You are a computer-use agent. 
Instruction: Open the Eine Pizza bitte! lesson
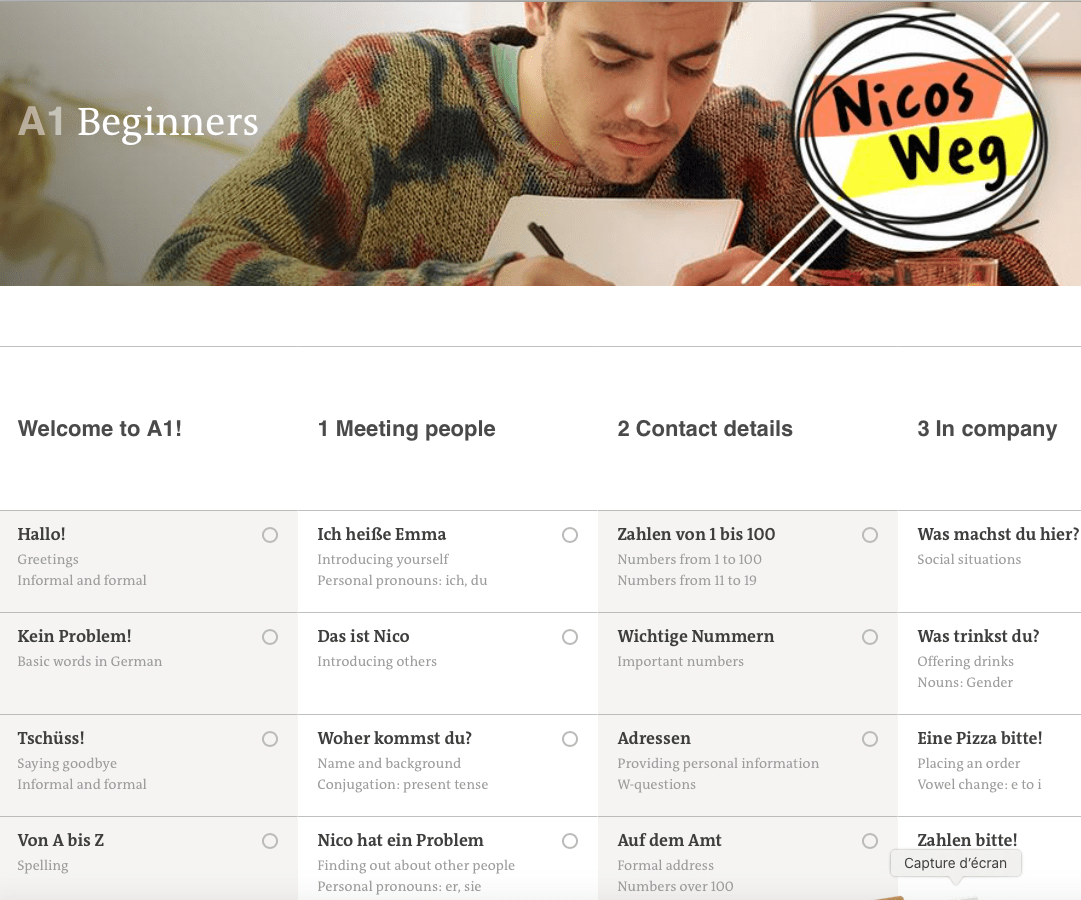989,766
